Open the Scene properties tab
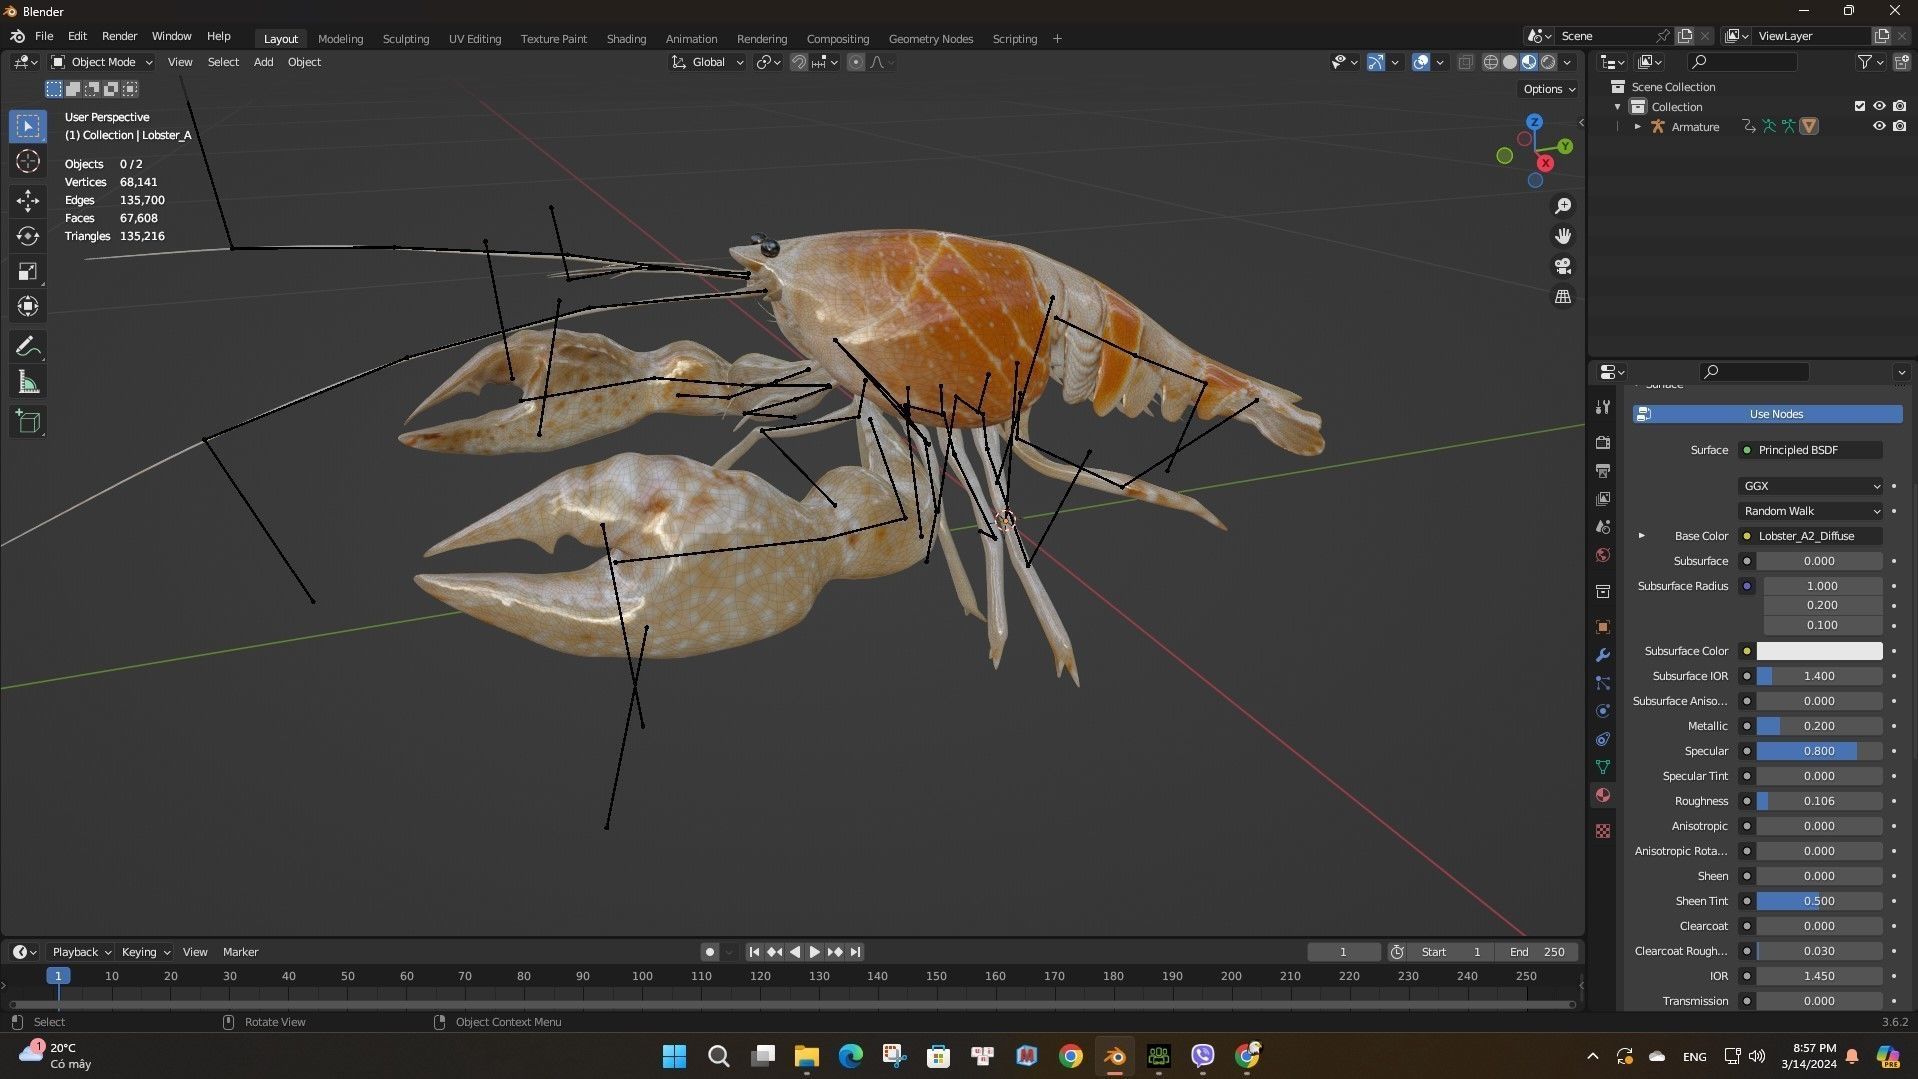Image resolution: width=1918 pixels, height=1079 pixels. [x=1603, y=526]
